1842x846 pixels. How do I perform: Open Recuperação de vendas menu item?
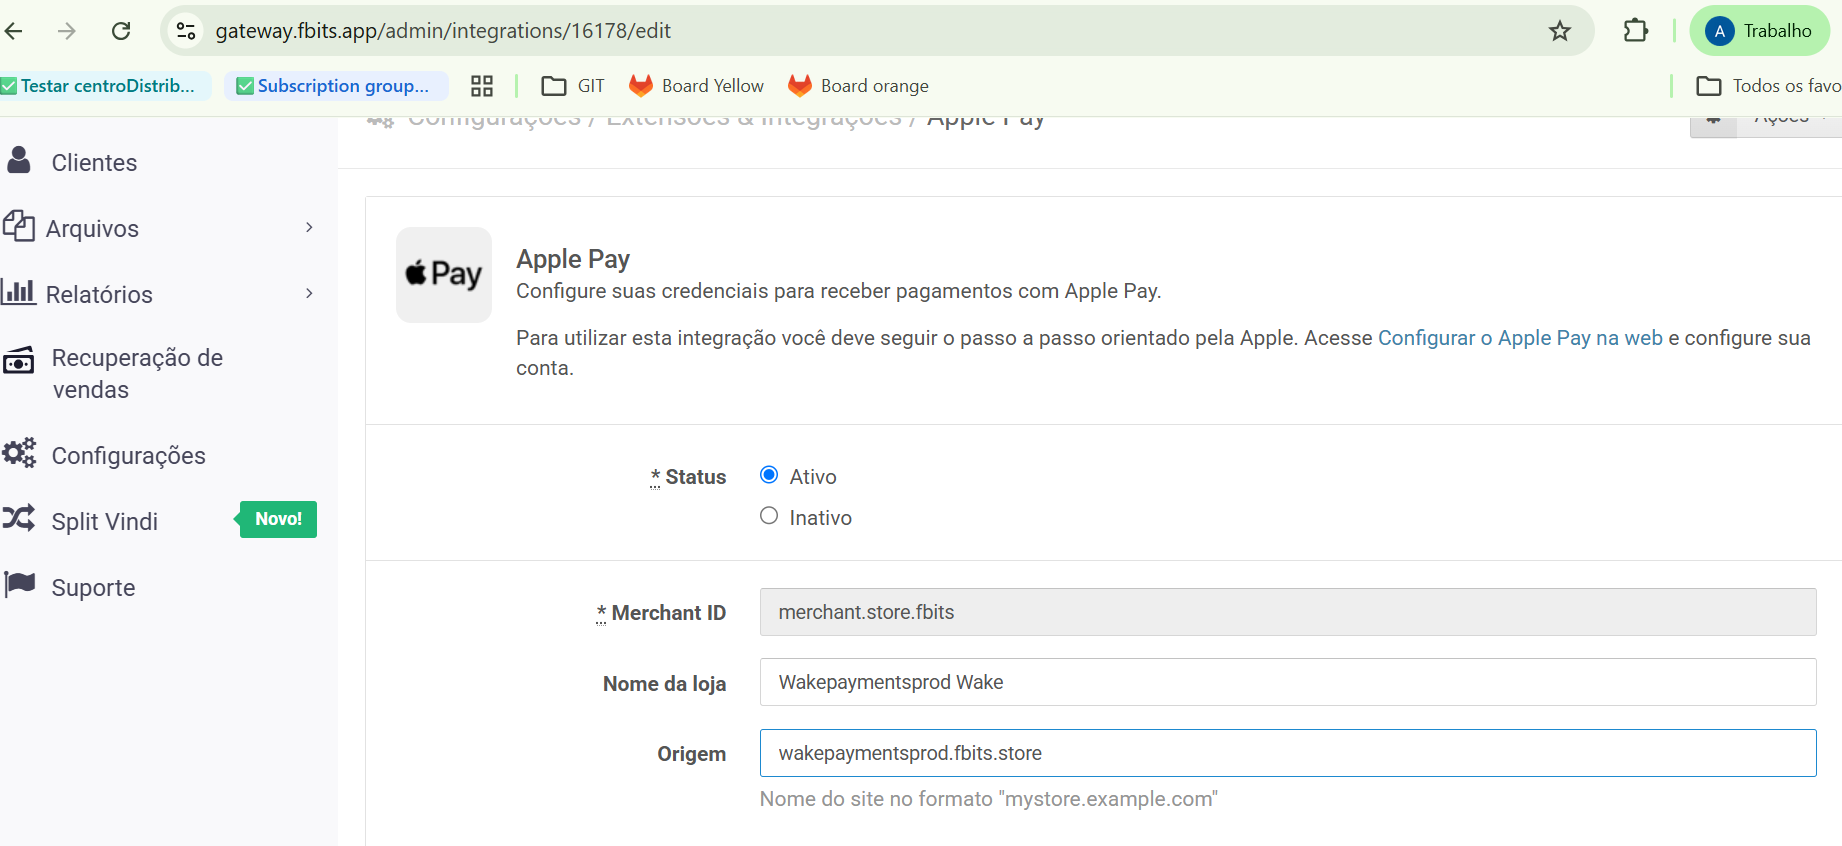tap(137, 374)
